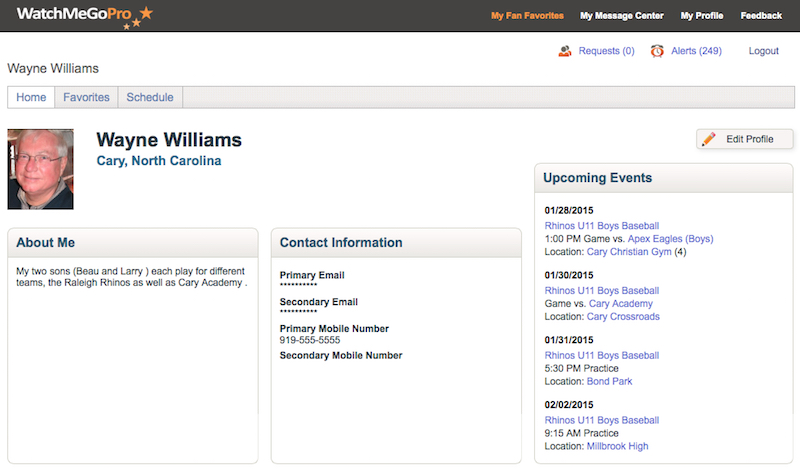Click the Requests people icon
The height and width of the screenshot is (469, 800).
coord(565,51)
